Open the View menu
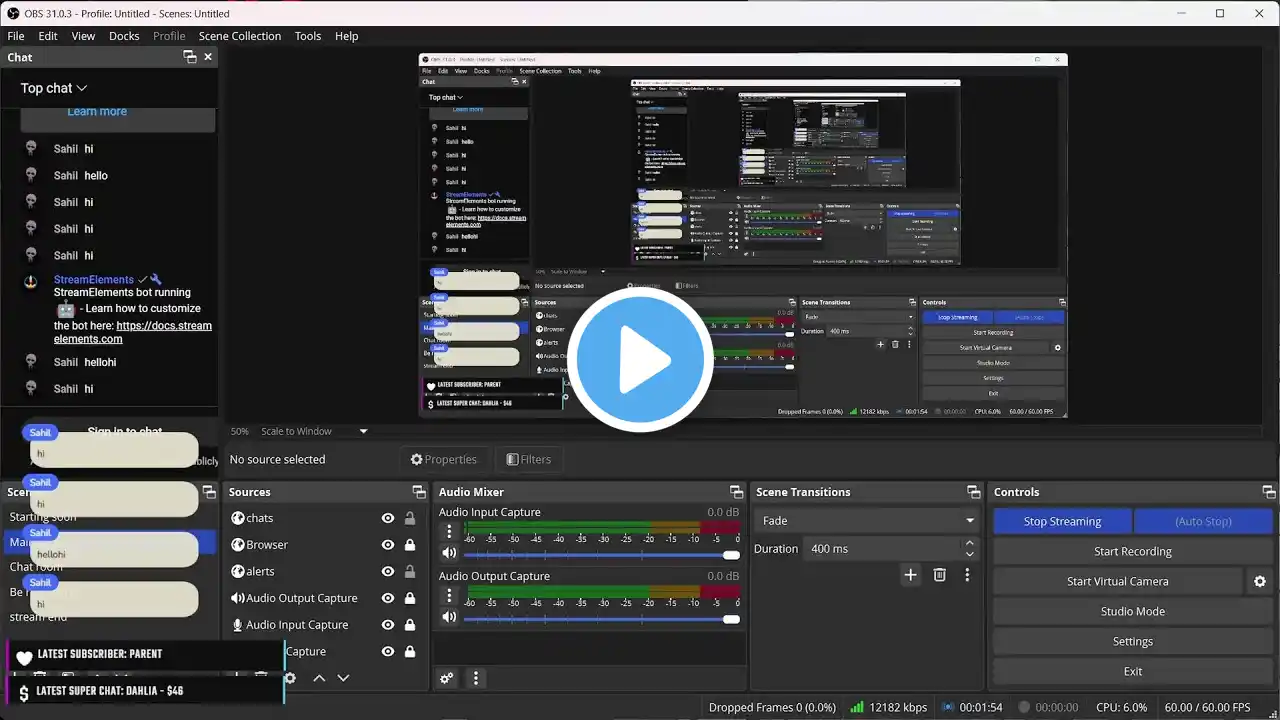This screenshot has width=1280, height=720. [x=83, y=36]
